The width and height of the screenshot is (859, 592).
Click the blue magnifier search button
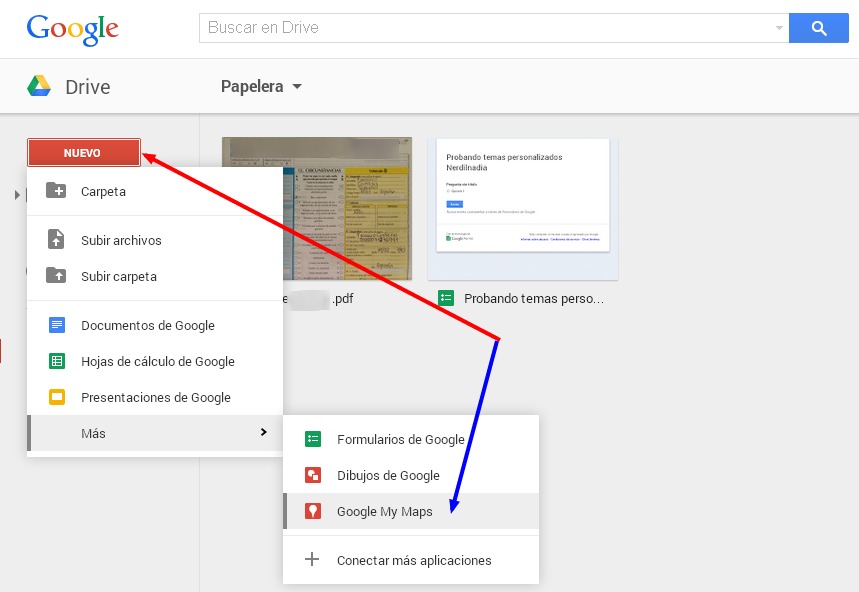click(x=818, y=28)
